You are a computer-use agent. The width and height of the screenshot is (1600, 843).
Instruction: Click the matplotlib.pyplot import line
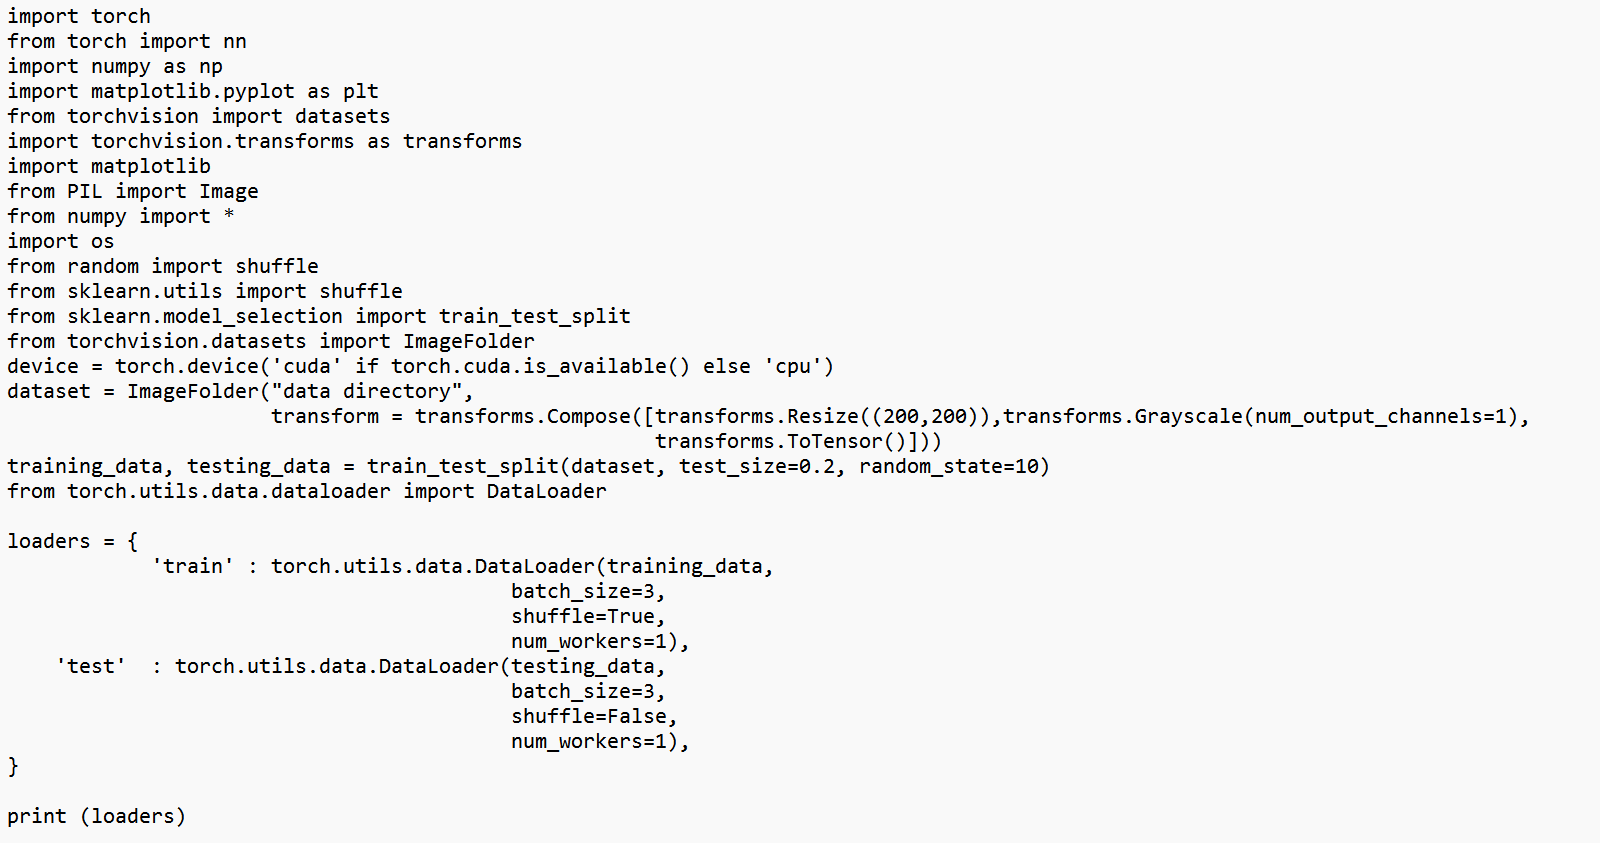click(x=193, y=92)
